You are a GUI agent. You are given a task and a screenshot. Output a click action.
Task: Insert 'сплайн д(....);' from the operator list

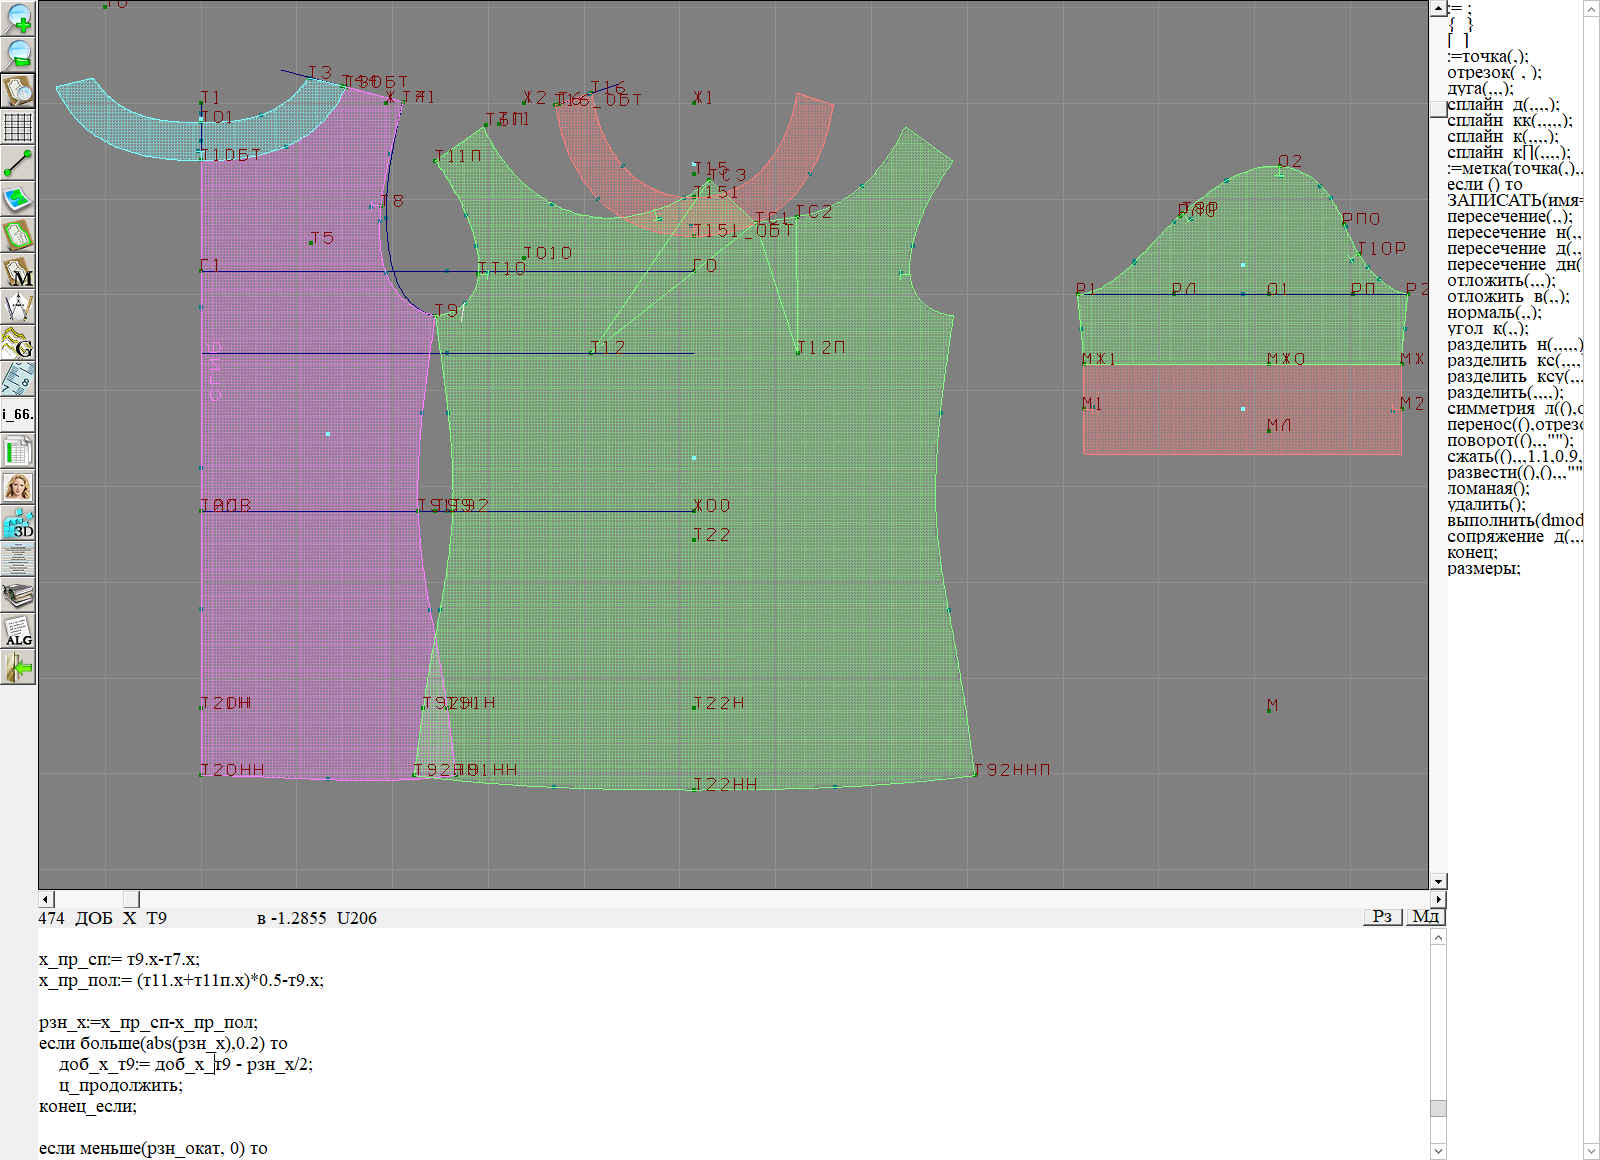(1503, 105)
